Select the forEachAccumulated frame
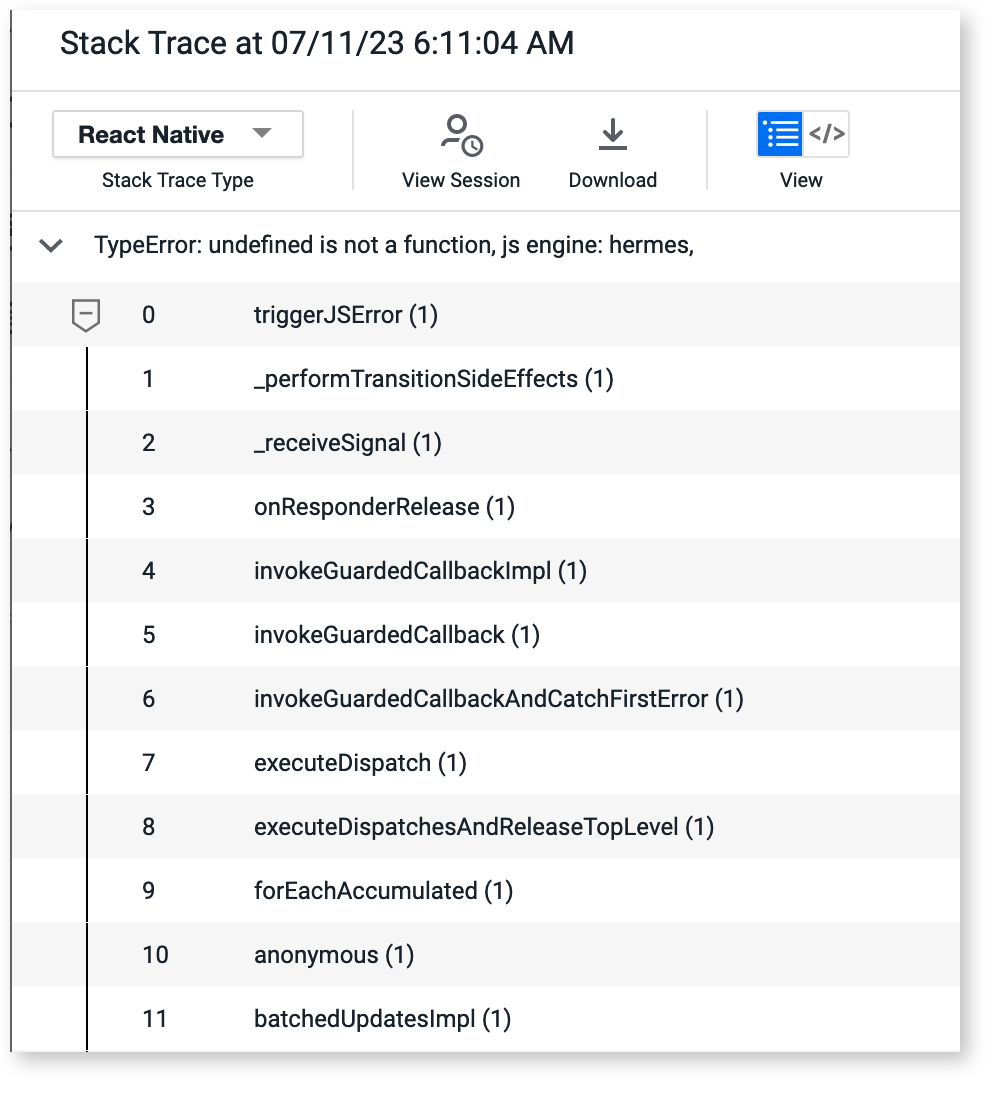 (x=486, y=890)
